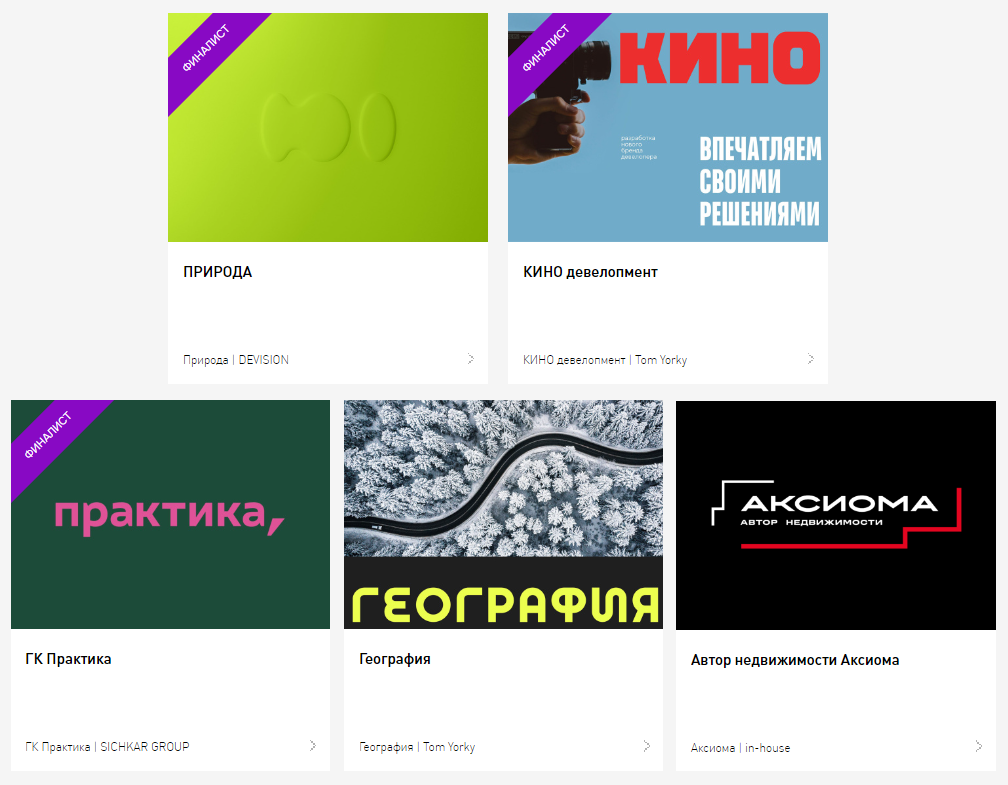Open Автор недвижимости Аксиома title
Screen dimensions: 1008x785
[x=795, y=660]
